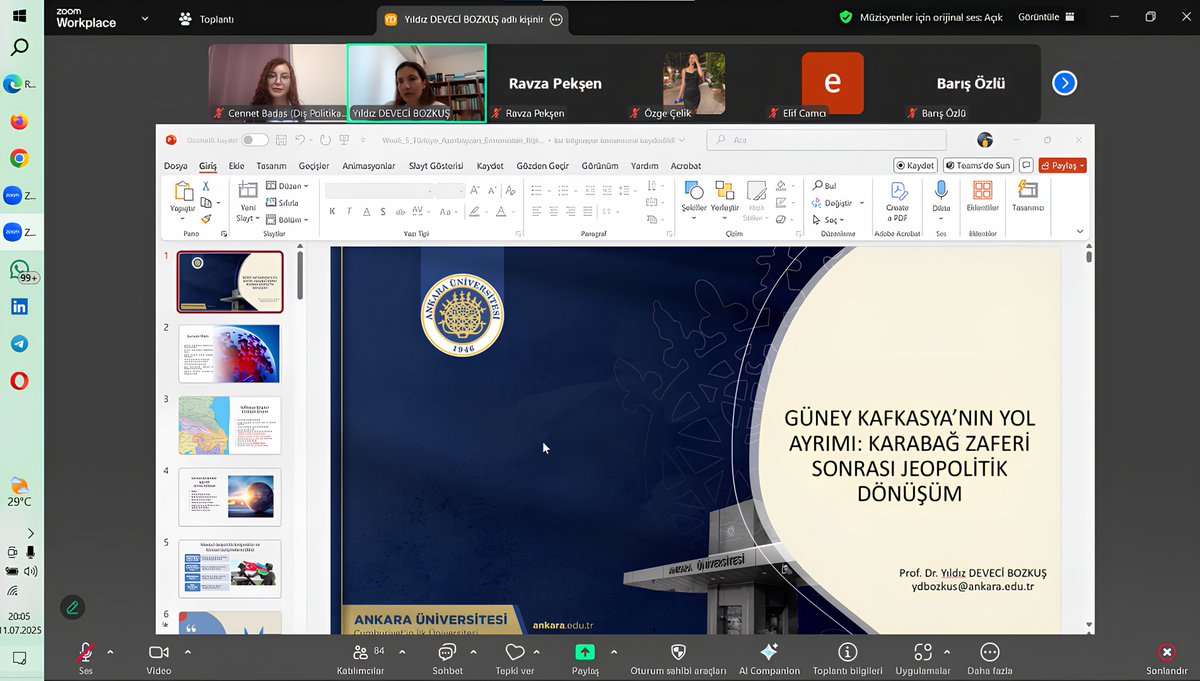Open the Seç select dropdown
Viewport: 1200px width, 681px height.
829,219
